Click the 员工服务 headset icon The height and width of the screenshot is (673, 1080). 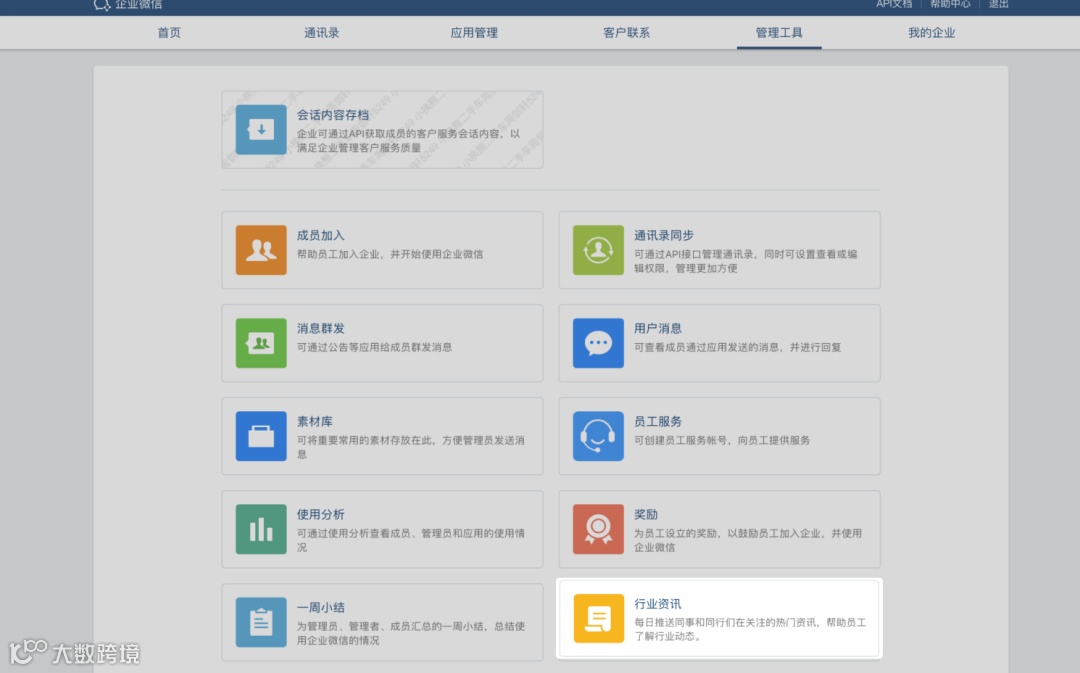coord(598,436)
